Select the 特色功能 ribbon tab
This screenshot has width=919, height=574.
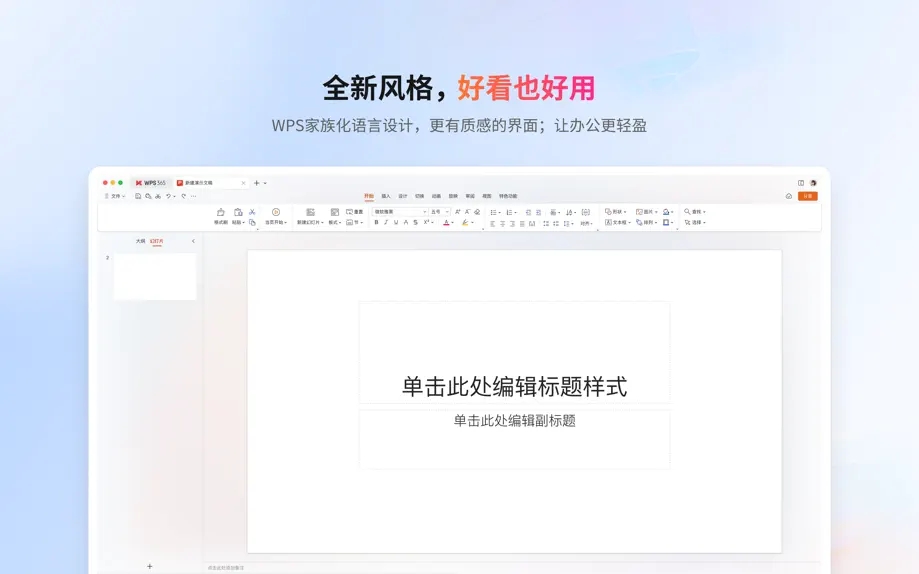point(508,196)
